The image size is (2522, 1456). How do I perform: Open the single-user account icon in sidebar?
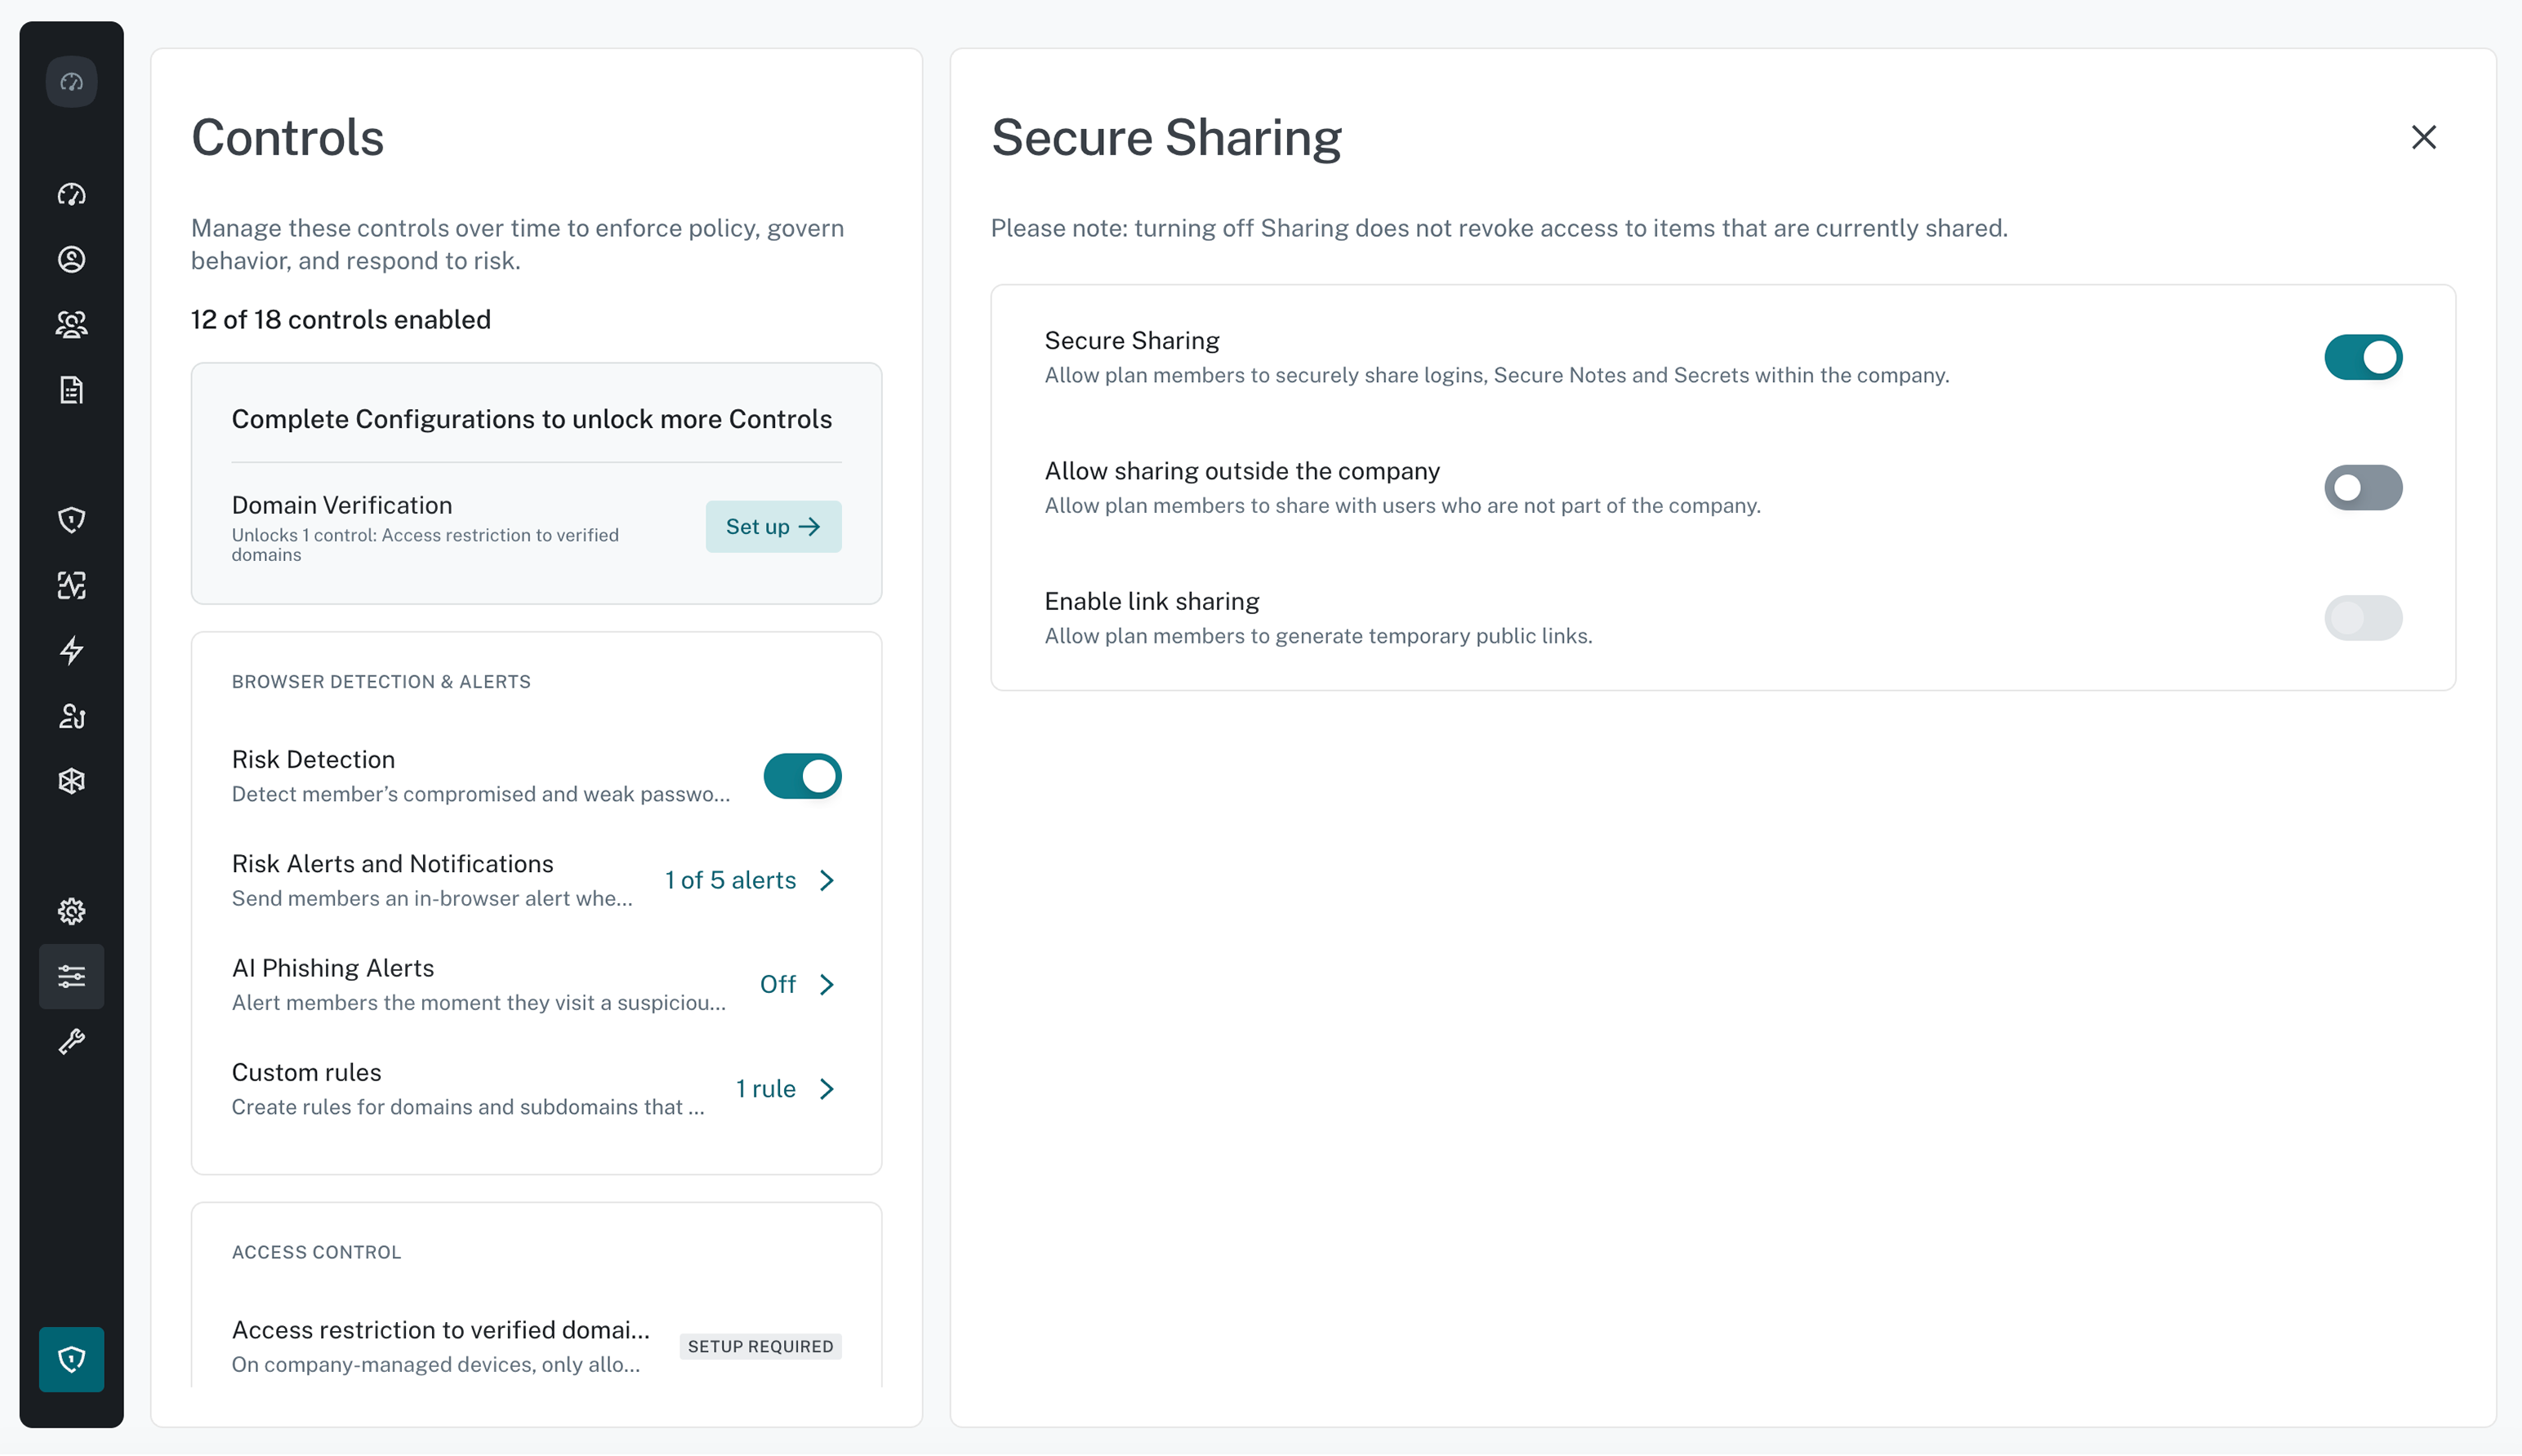click(x=71, y=259)
